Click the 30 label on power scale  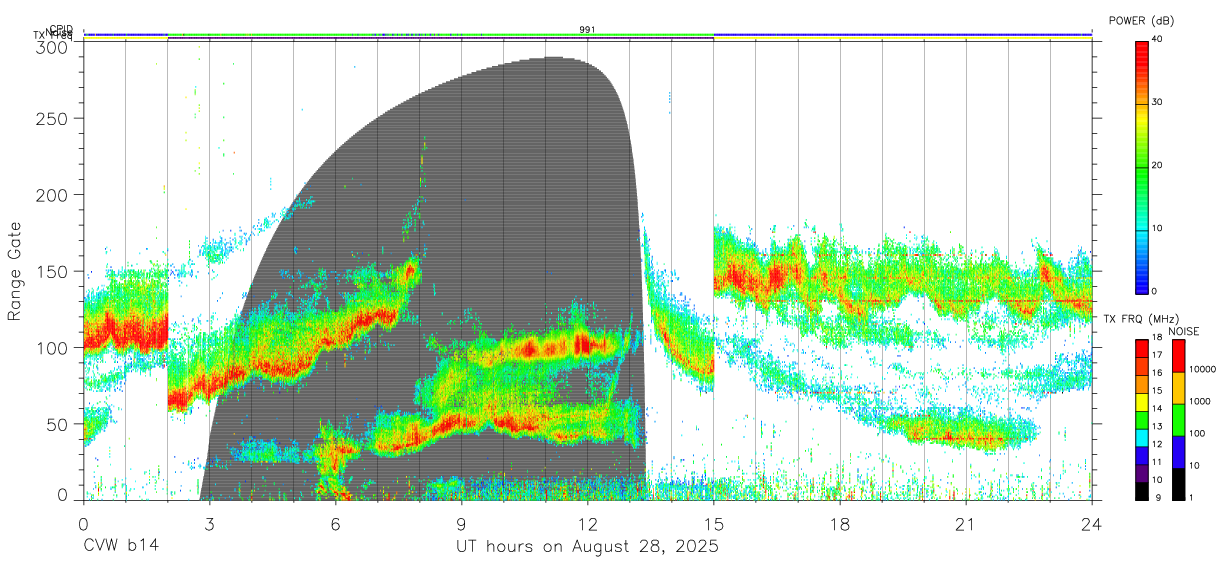point(1159,103)
